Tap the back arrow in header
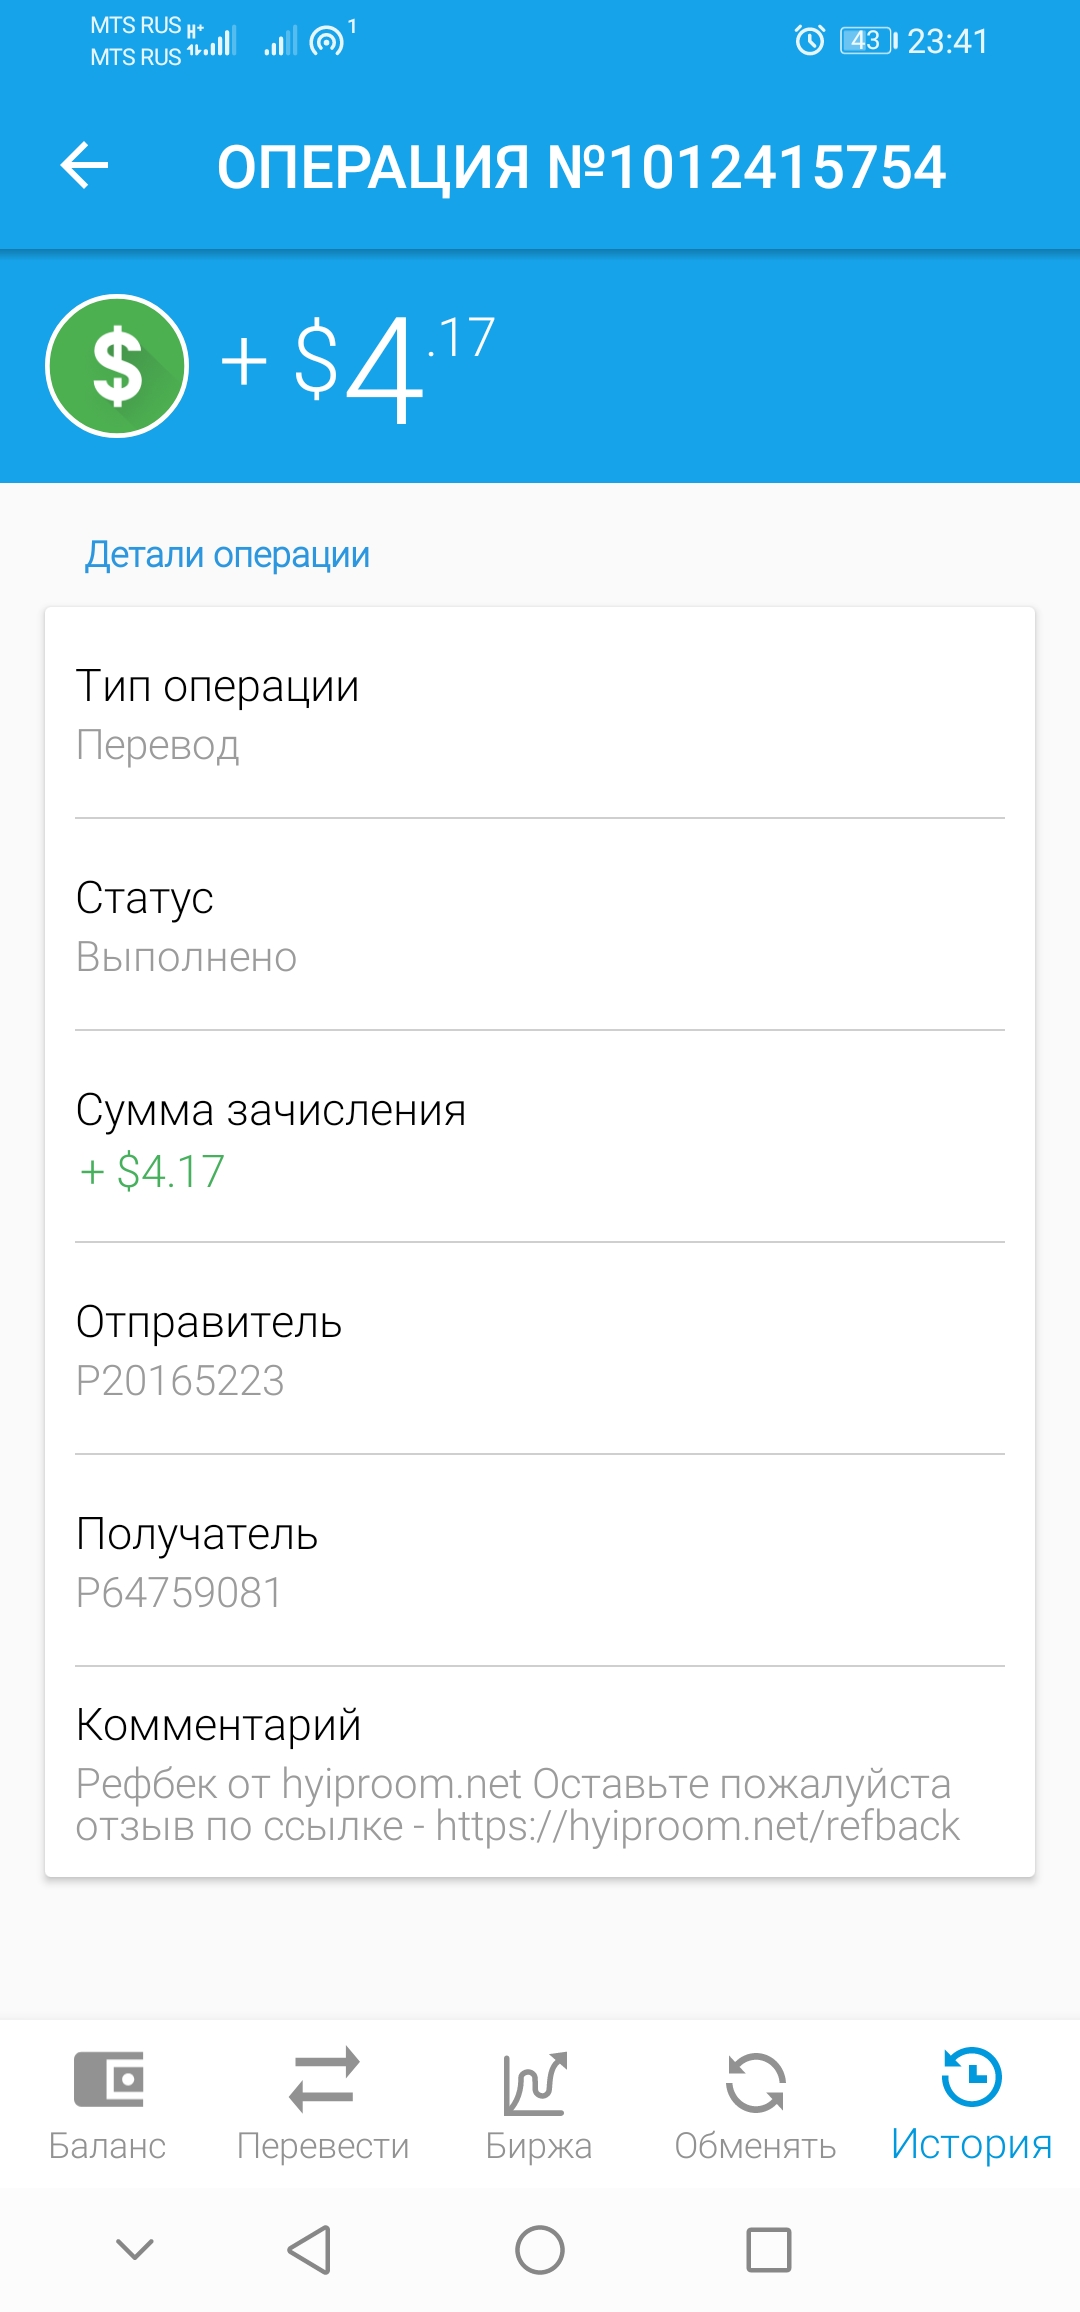Screen dimensions: 1080x2312 [84, 166]
